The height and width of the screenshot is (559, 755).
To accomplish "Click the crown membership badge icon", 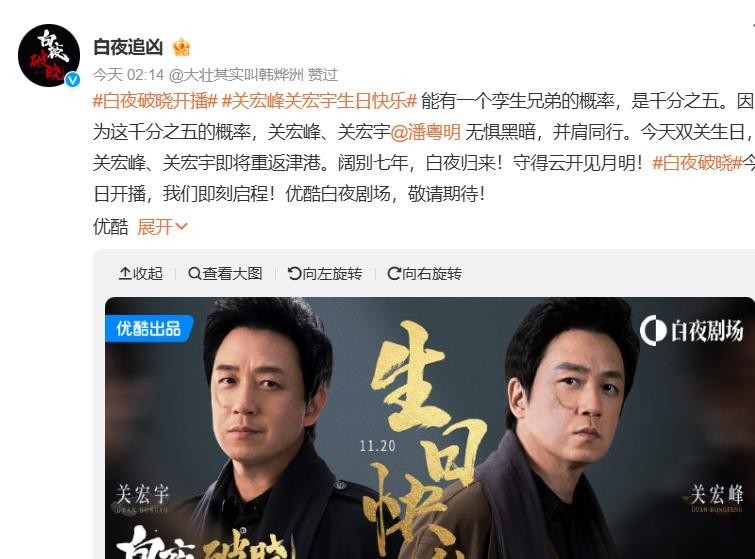I will 182,47.
